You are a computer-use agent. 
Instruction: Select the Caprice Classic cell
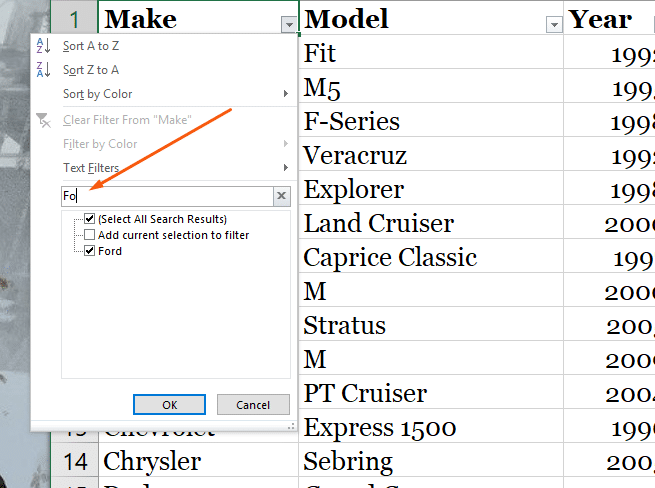(431, 257)
